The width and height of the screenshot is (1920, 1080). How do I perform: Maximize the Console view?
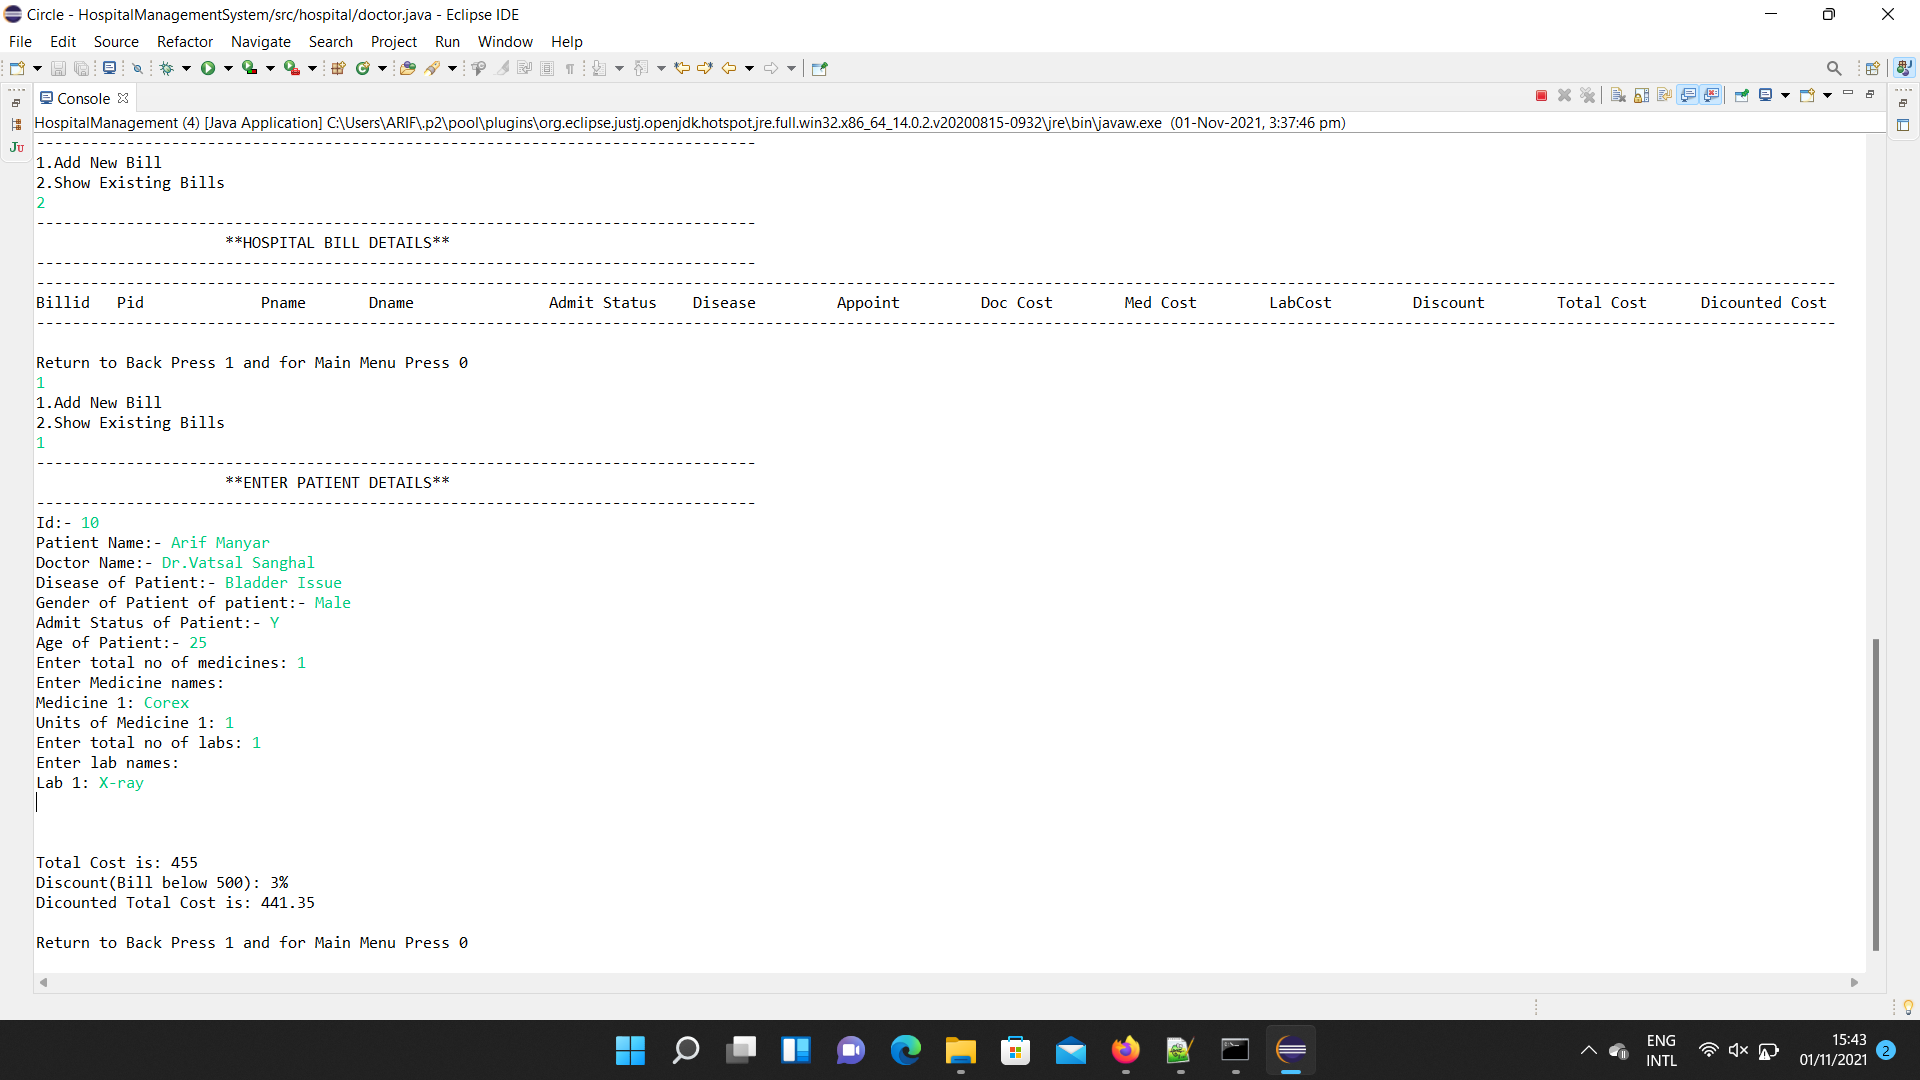[1870, 94]
